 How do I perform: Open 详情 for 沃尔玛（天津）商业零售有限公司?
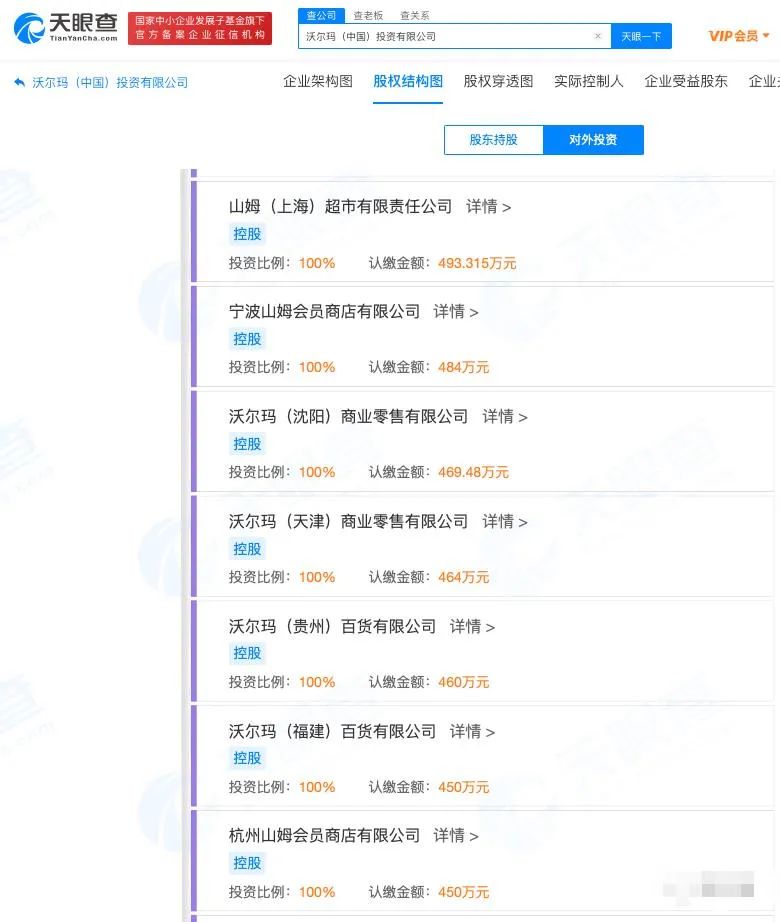[504, 522]
